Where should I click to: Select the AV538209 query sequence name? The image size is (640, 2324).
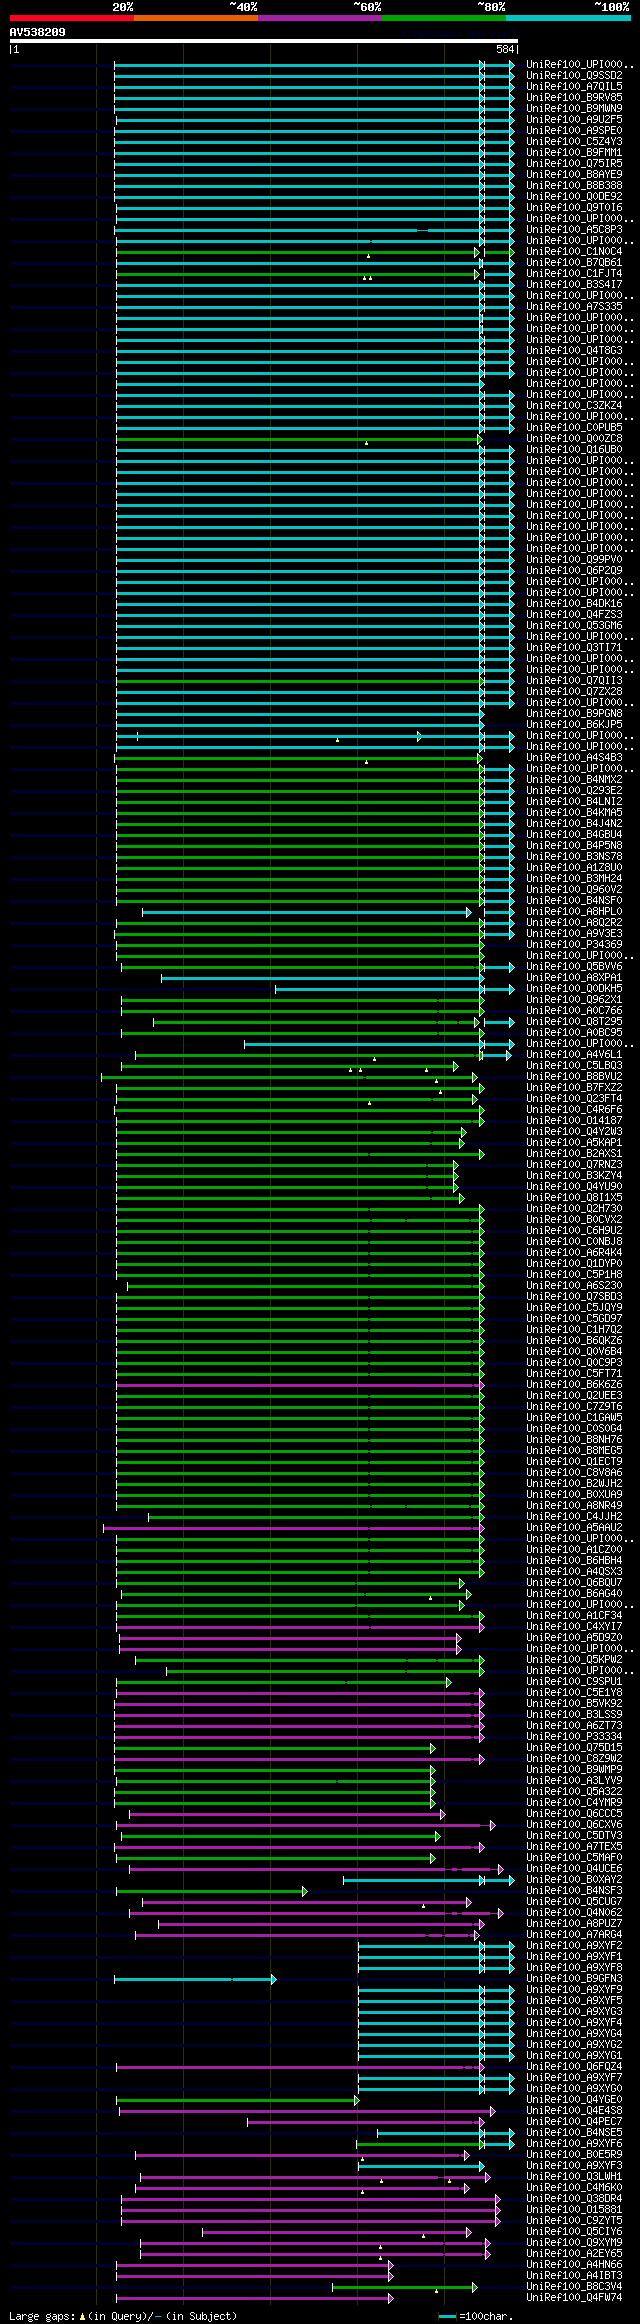click(38, 32)
